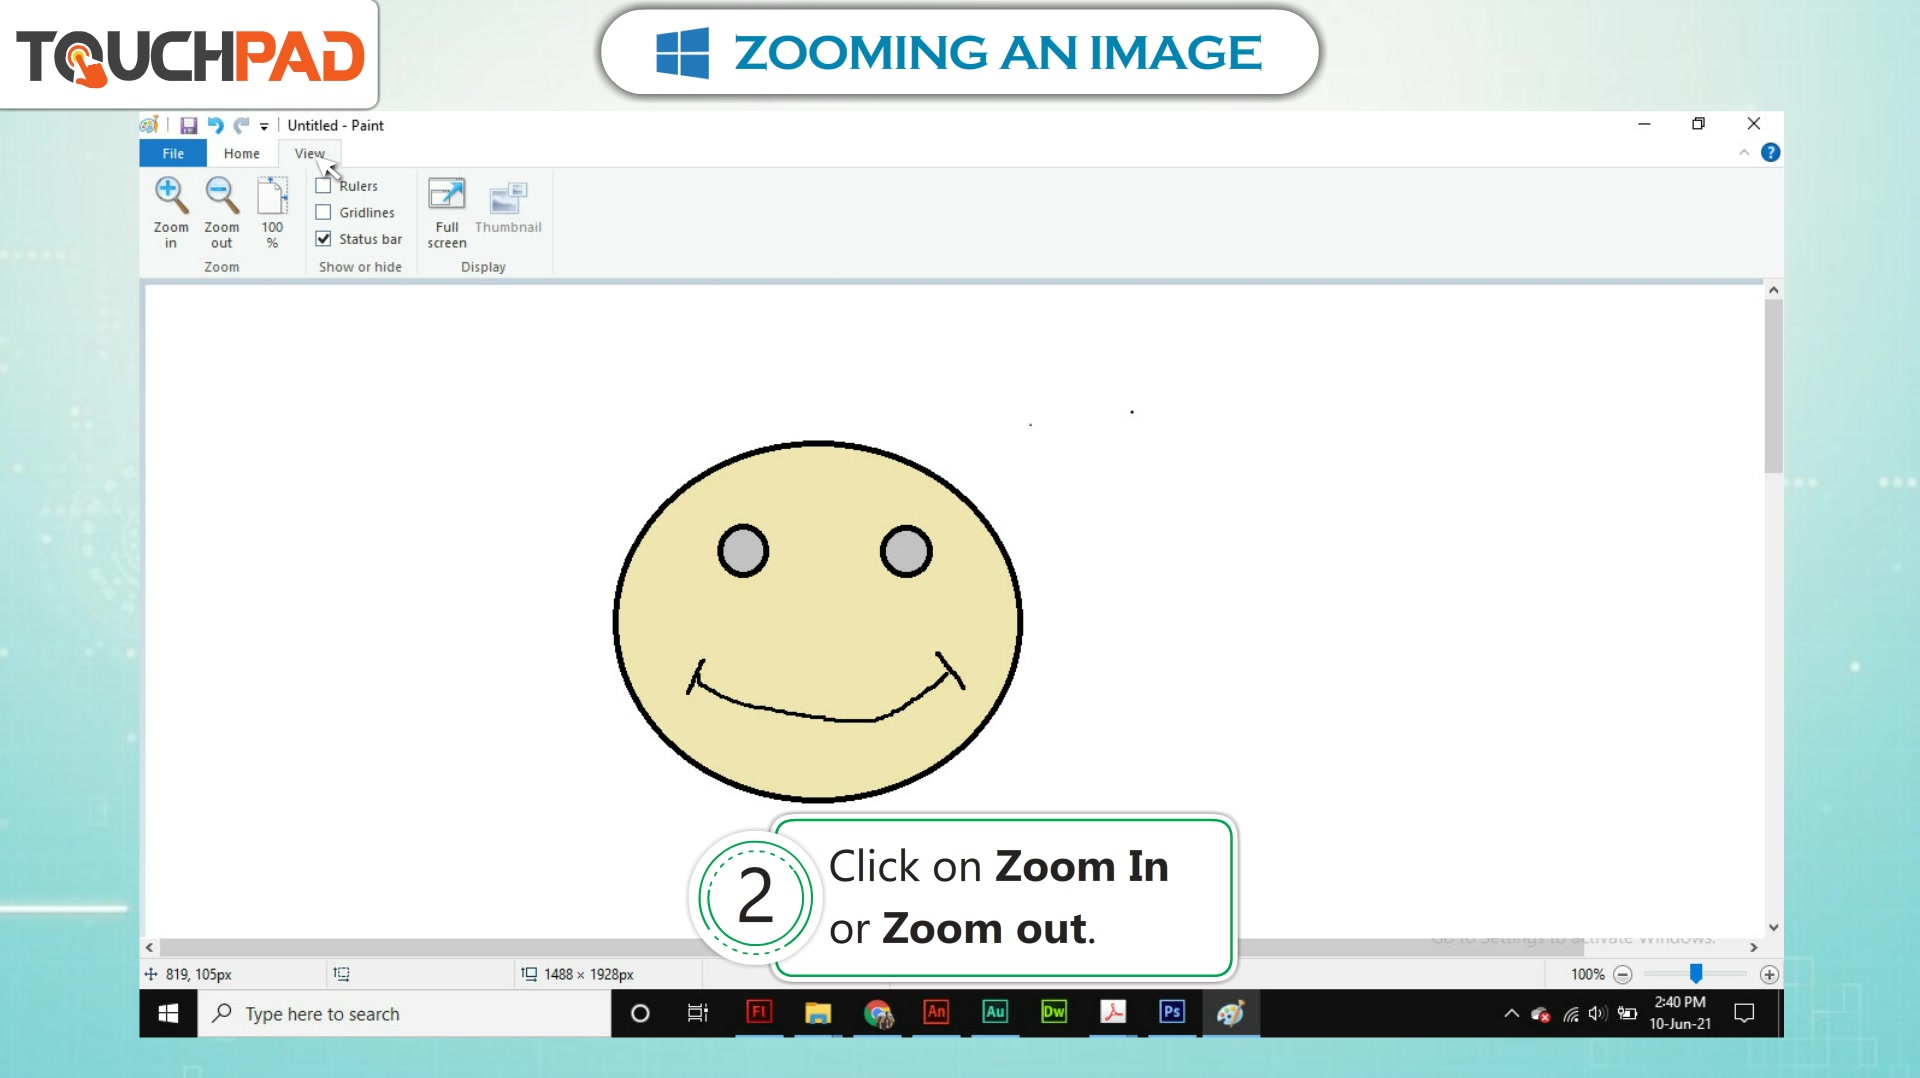The width and height of the screenshot is (1920, 1078).
Task: Undo using the quick access arrow
Action: 215,125
